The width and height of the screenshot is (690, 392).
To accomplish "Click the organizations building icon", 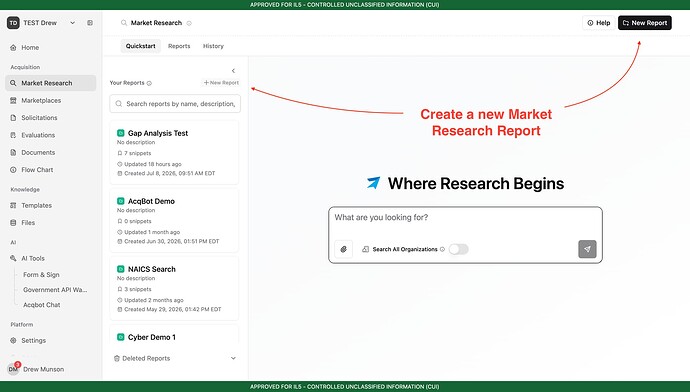I will point(365,249).
